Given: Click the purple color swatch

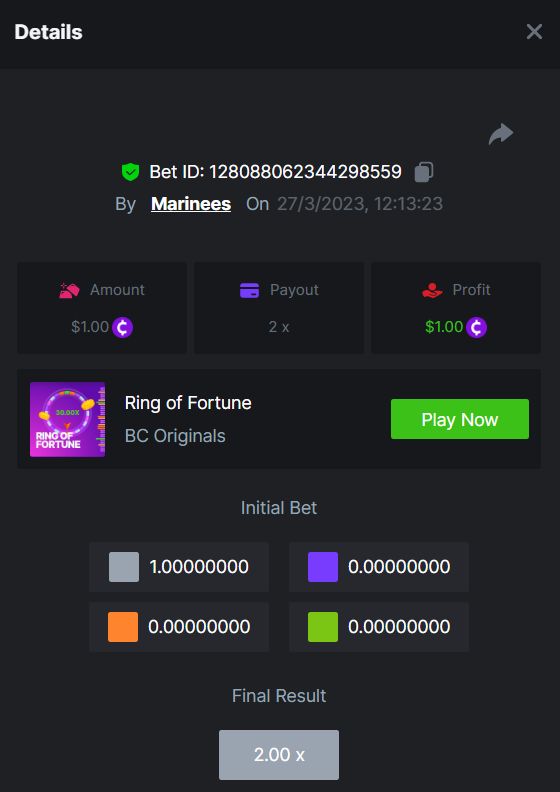Looking at the screenshot, I should tap(323, 567).
